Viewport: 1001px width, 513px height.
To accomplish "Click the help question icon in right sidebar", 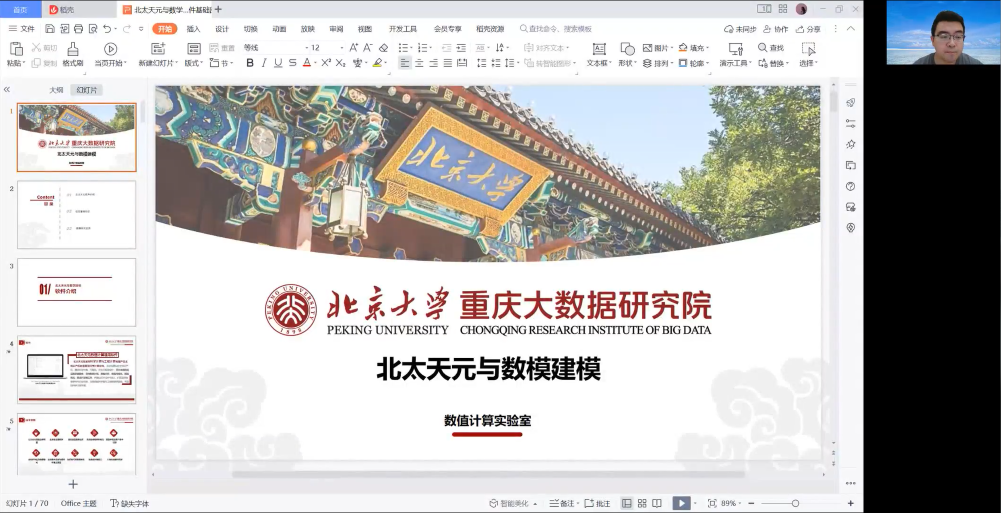I will 850,186.
